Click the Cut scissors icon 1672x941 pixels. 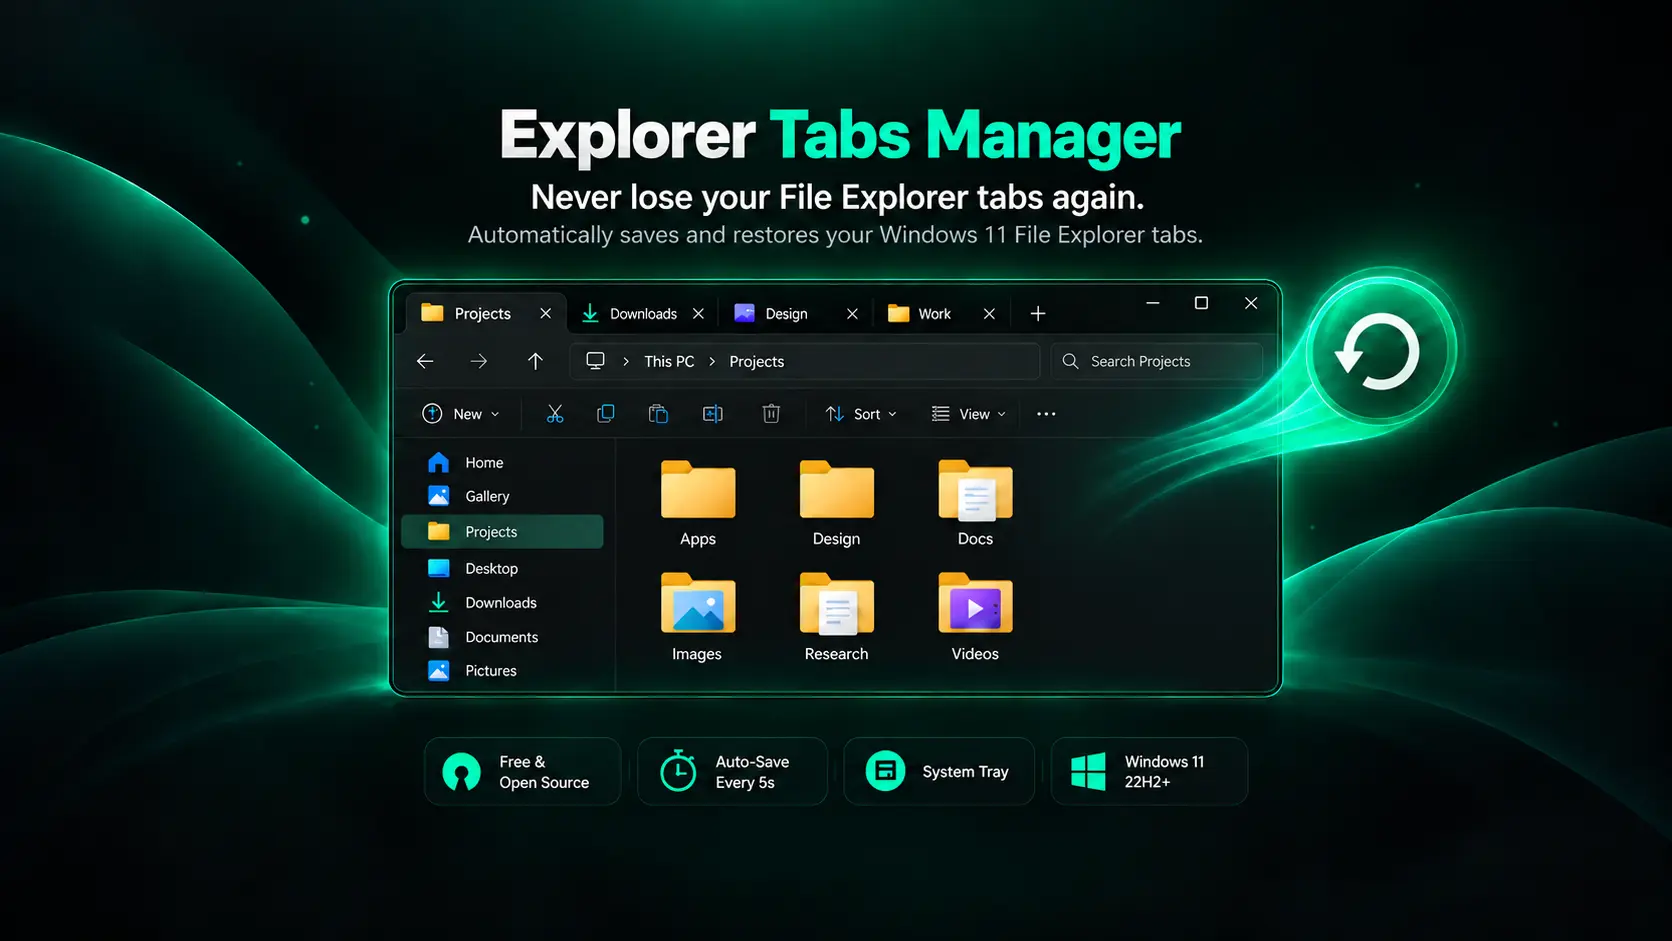tap(555, 414)
